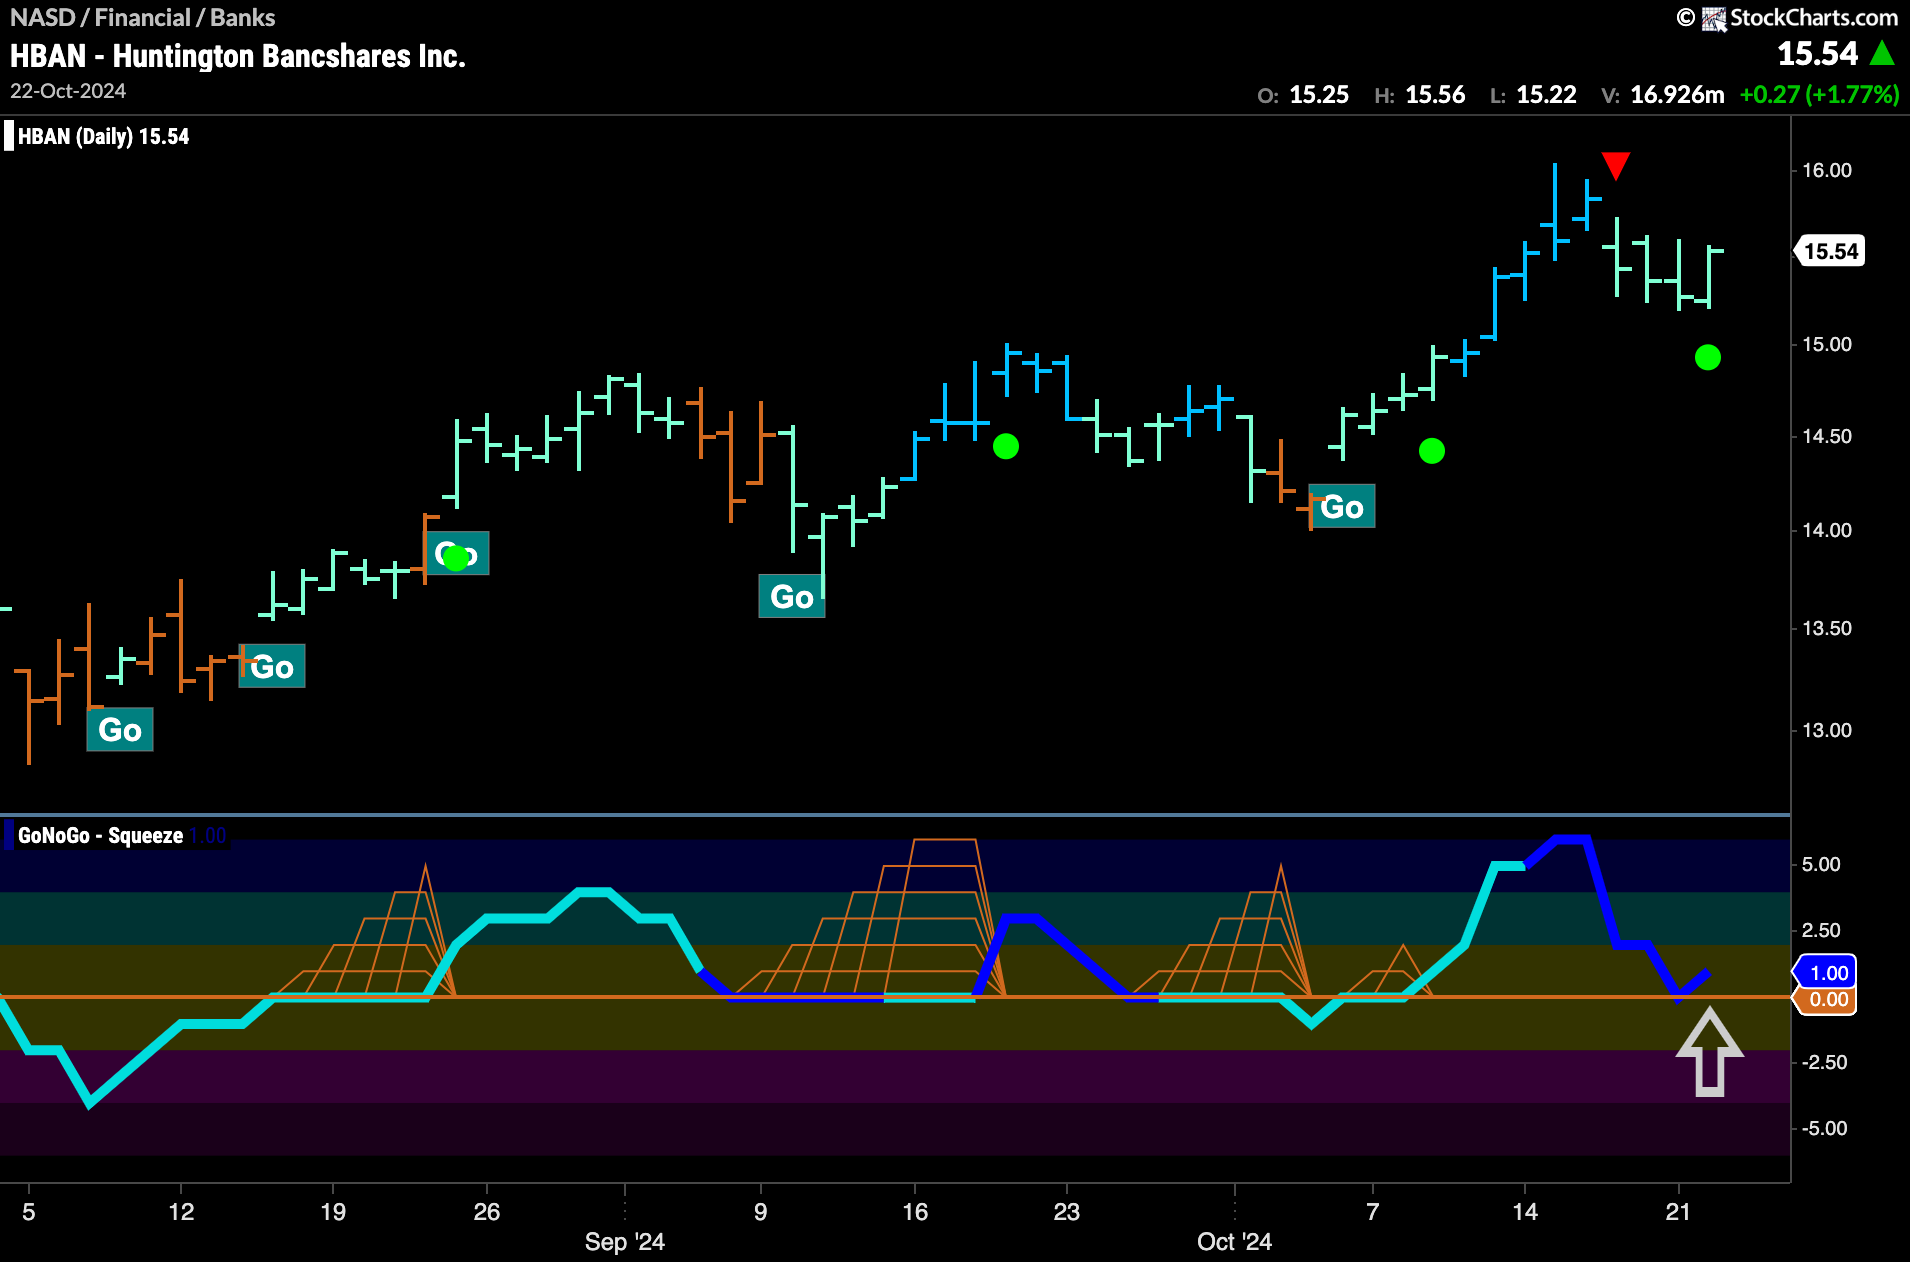Viewport: 1910px width, 1262px height.
Task: Click the 16 date tick label
Action: (915, 1212)
